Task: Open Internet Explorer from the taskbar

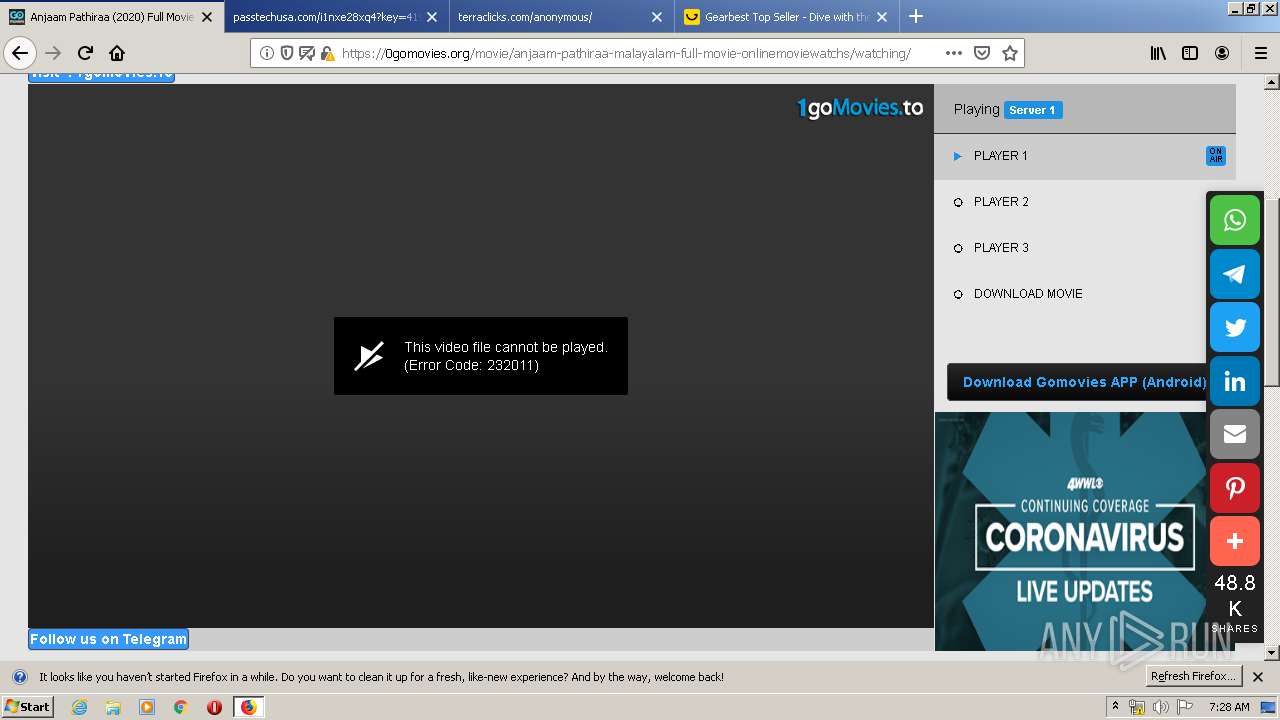Action: (x=79, y=707)
